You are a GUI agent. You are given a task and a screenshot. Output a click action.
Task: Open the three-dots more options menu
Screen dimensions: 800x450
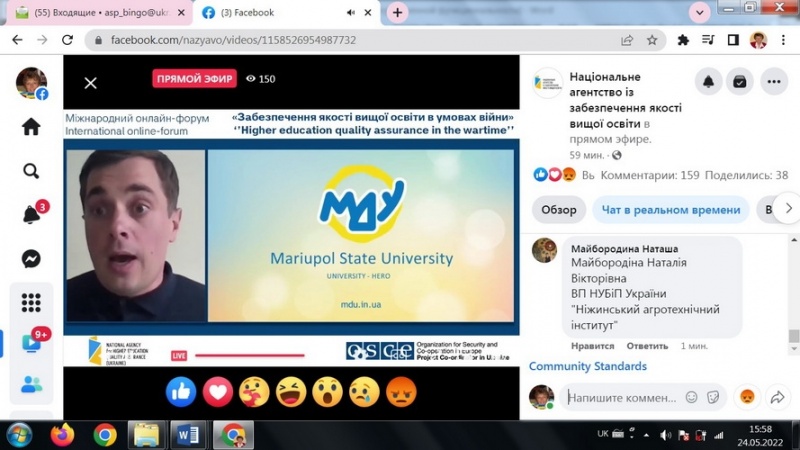[773, 82]
